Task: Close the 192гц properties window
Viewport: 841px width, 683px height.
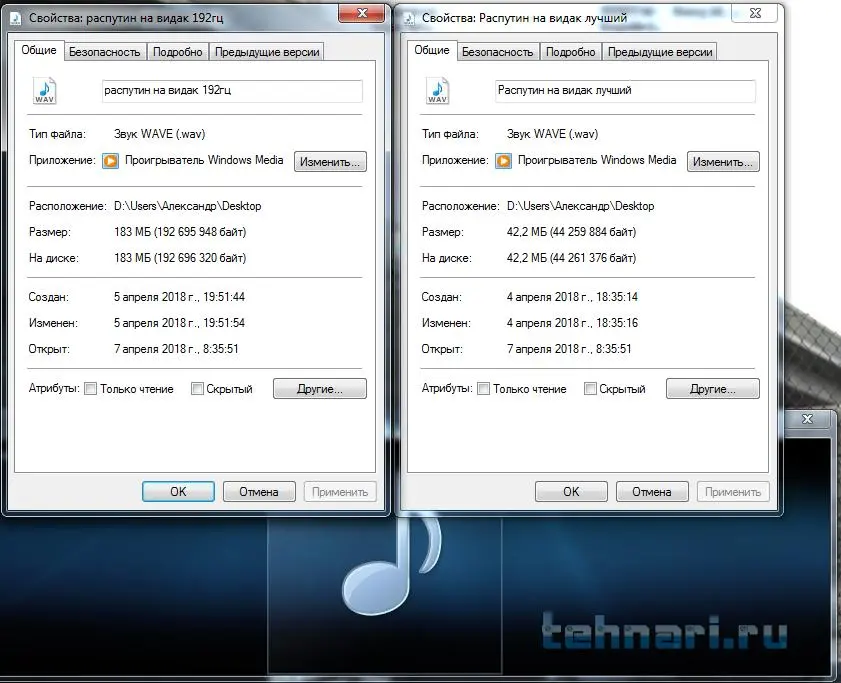Action: pos(362,13)
